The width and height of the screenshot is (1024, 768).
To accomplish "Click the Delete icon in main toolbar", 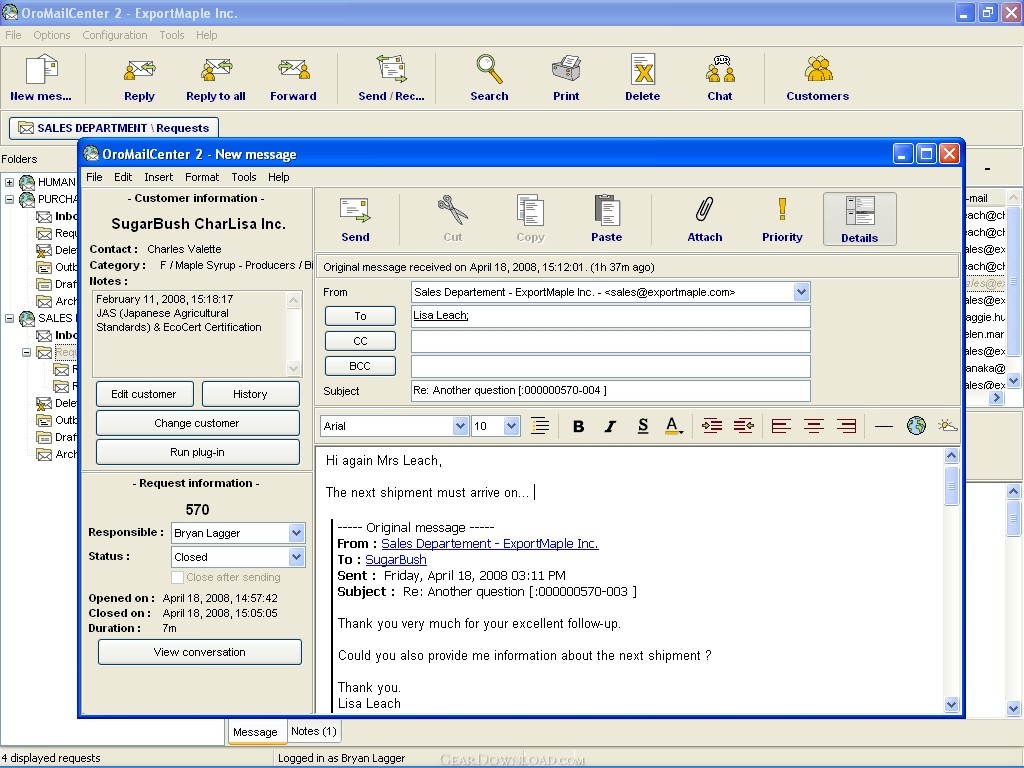I will [x=643, y=78].
